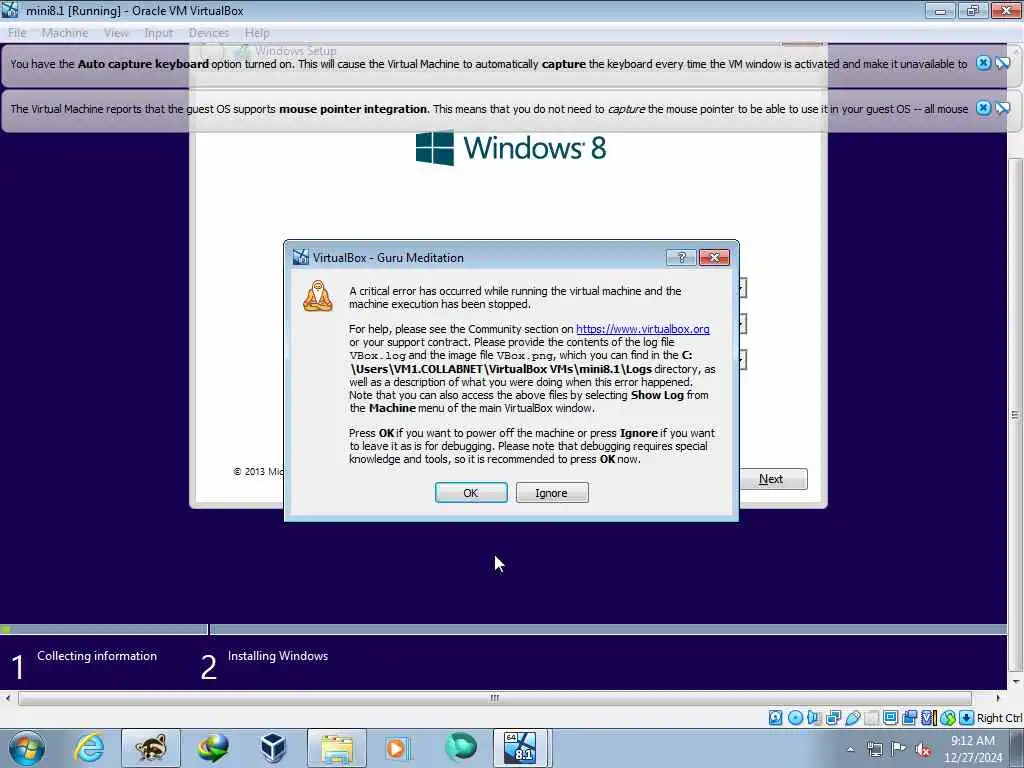1024x768 pixels.
Task: Open the Windows Start menu
Action: pos(27,748)
